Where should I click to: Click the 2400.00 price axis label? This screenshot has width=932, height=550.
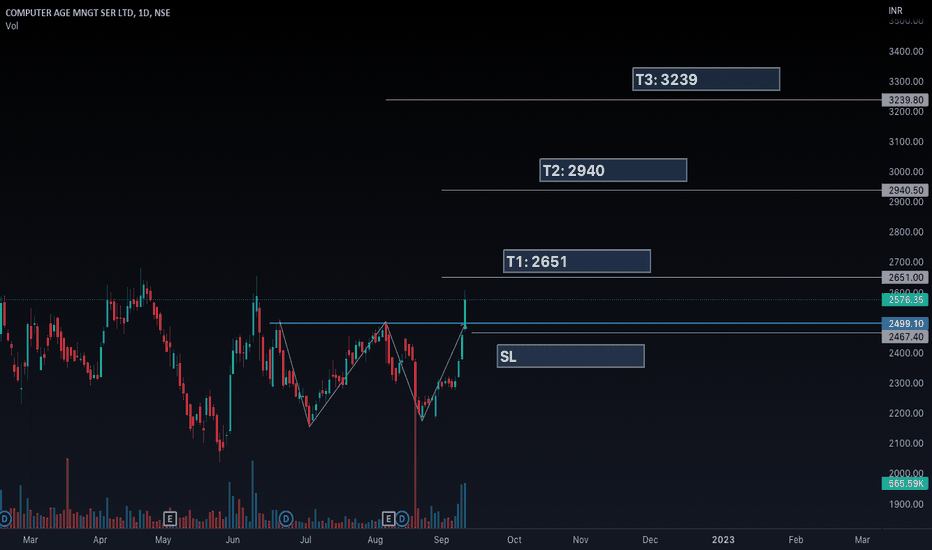tap(906, 353)
